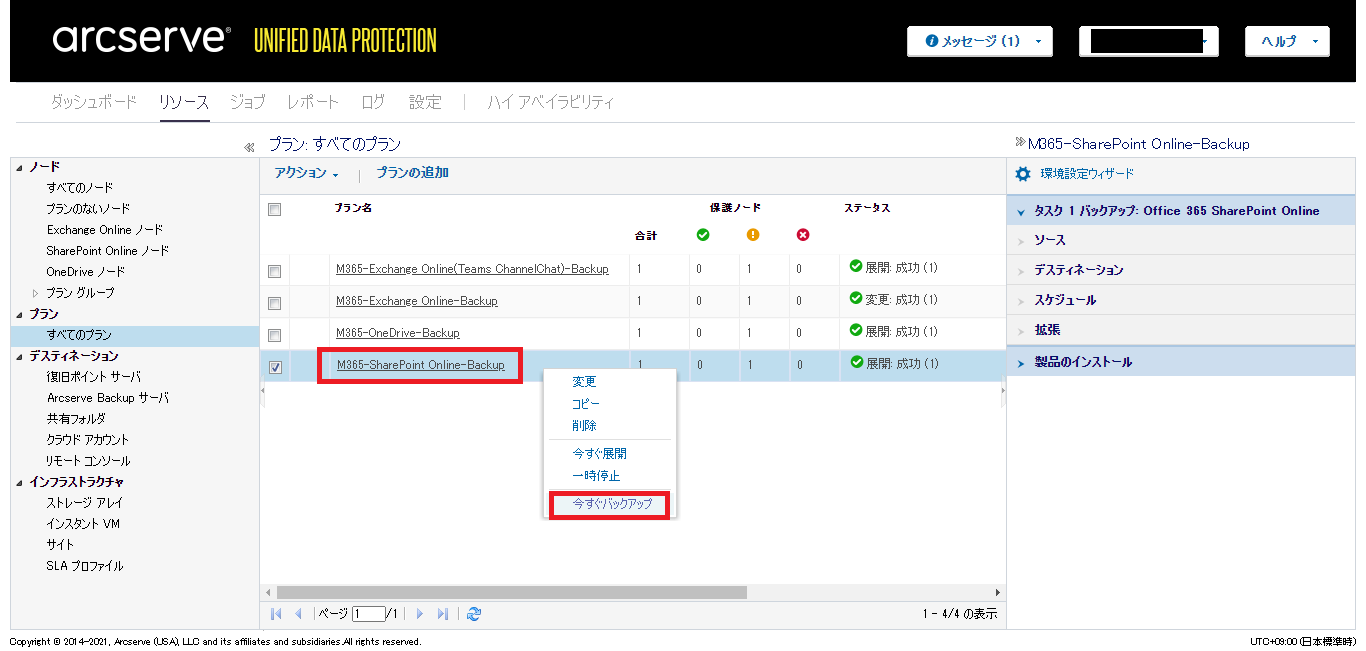Check the M365-OneDrive-Backup row checkbox
Screen dimensions: 1366x651
(275, 334)
